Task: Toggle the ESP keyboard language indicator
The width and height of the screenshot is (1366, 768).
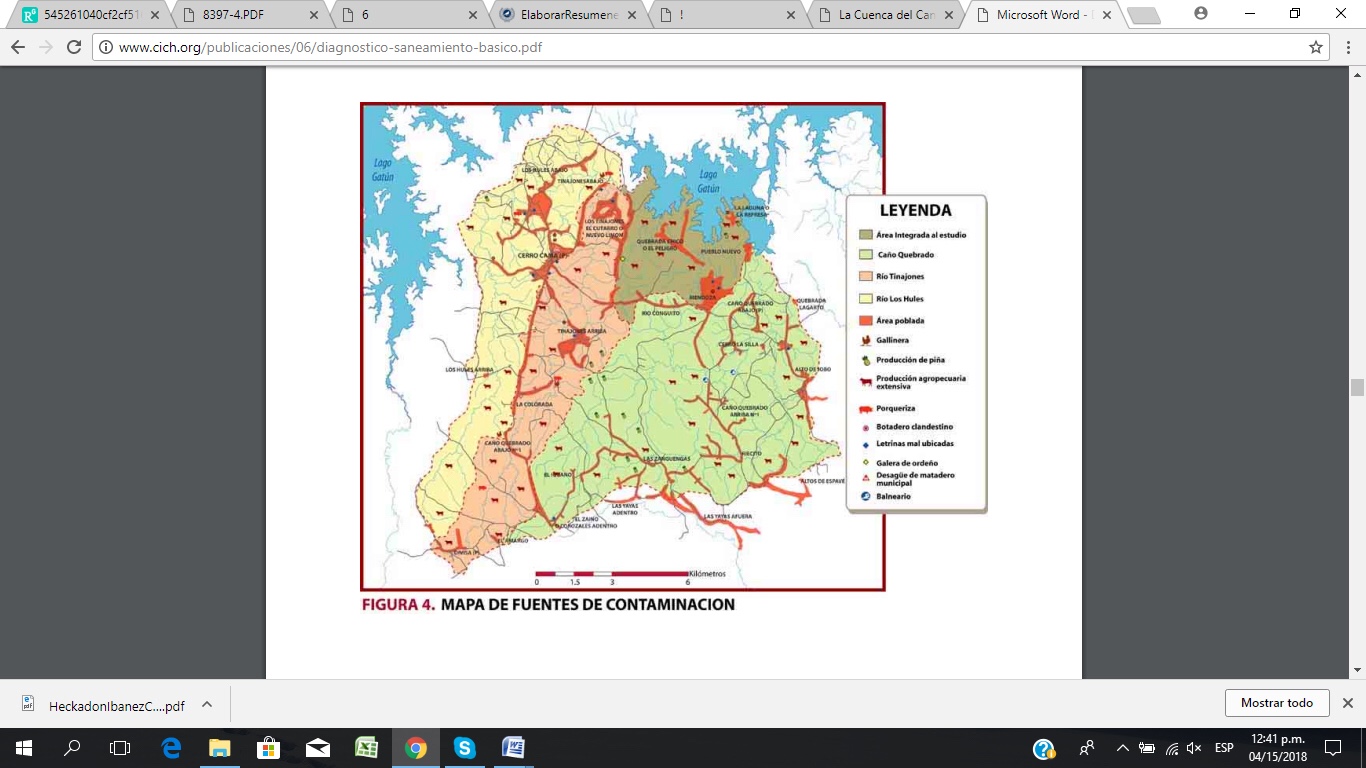Action: coord(1224,748)
